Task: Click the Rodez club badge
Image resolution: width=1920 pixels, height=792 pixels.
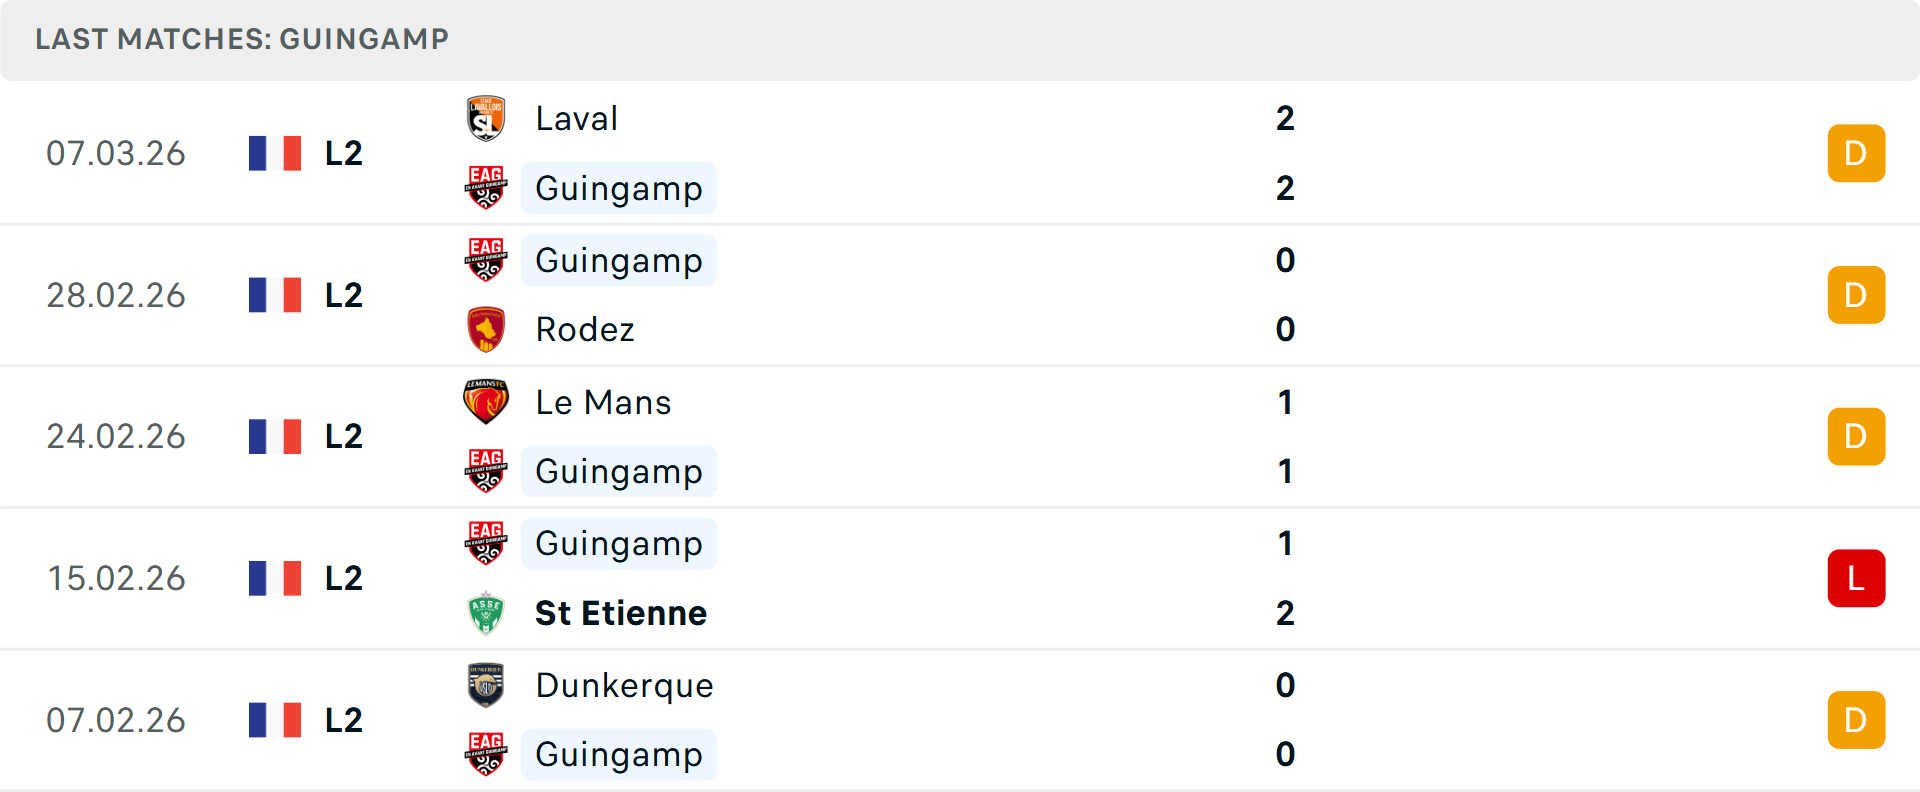Action: pyautogui.click(x=486, y=328)
